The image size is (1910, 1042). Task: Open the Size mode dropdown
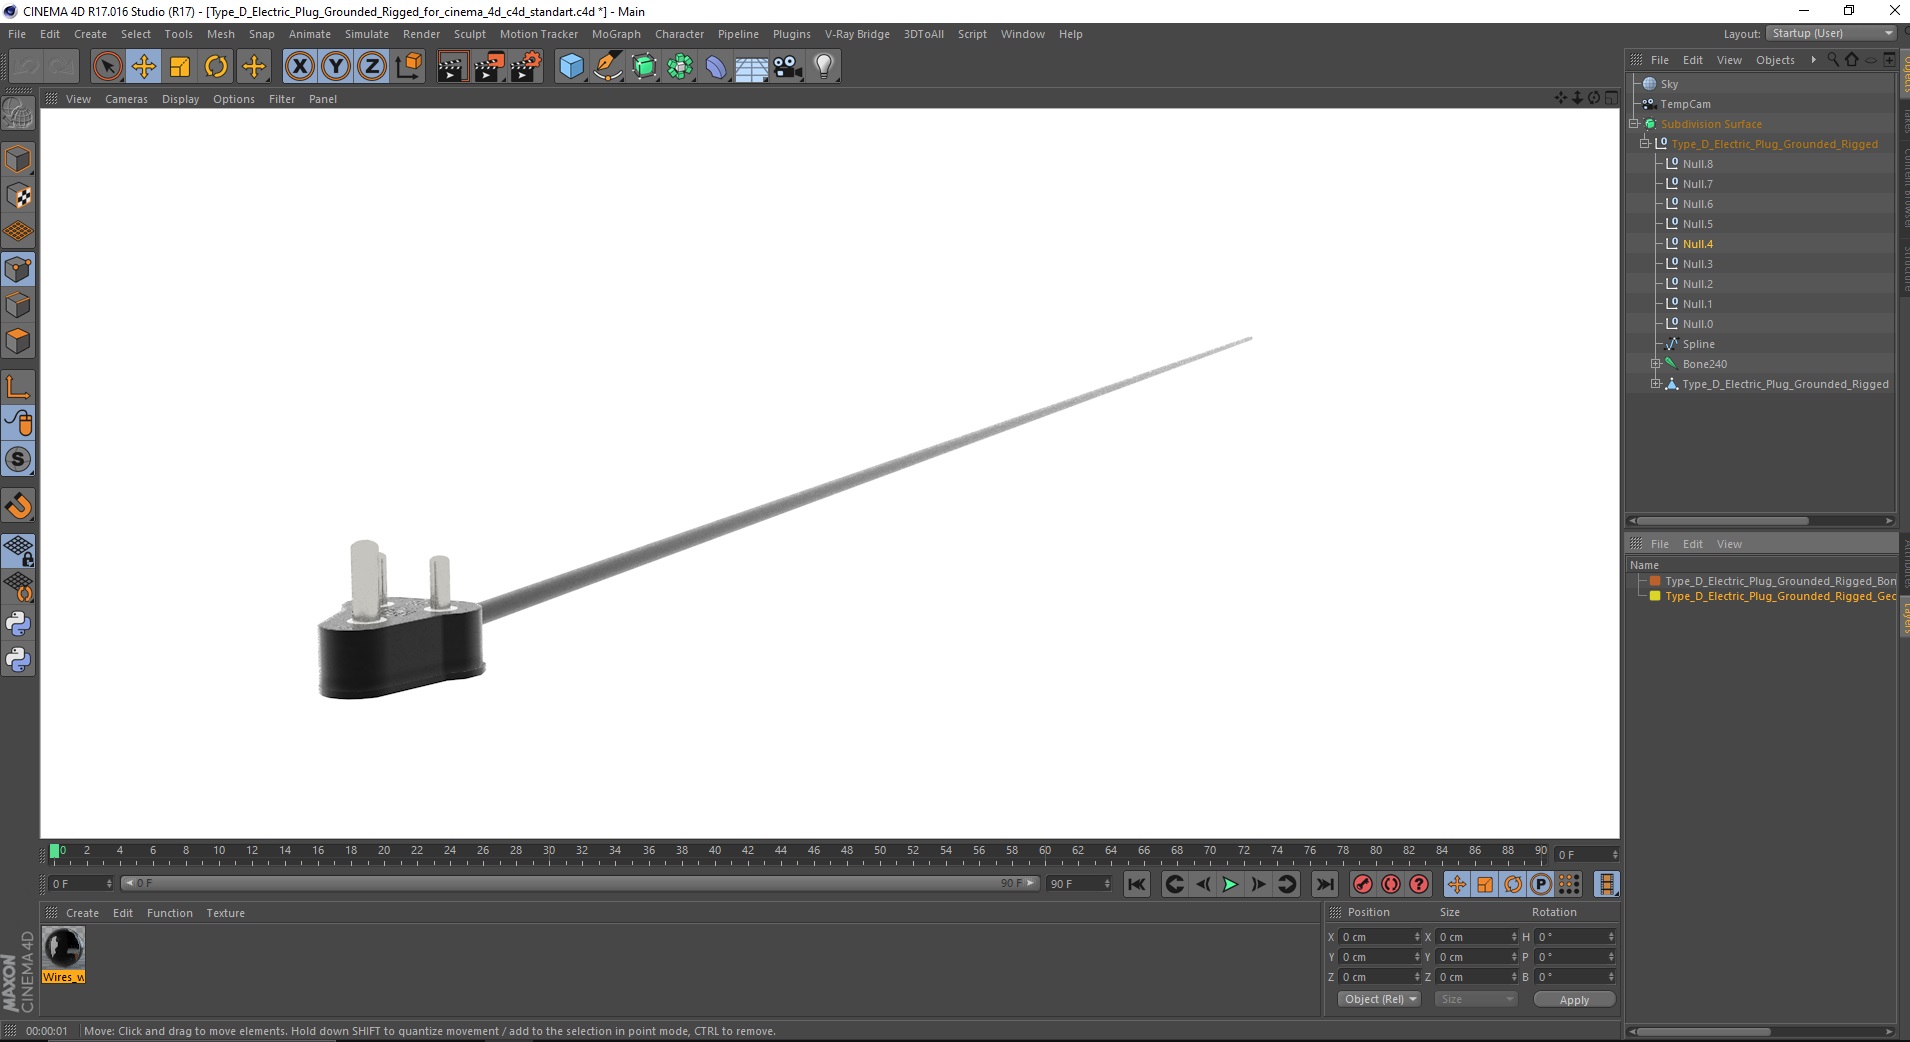coord(1476,999)
